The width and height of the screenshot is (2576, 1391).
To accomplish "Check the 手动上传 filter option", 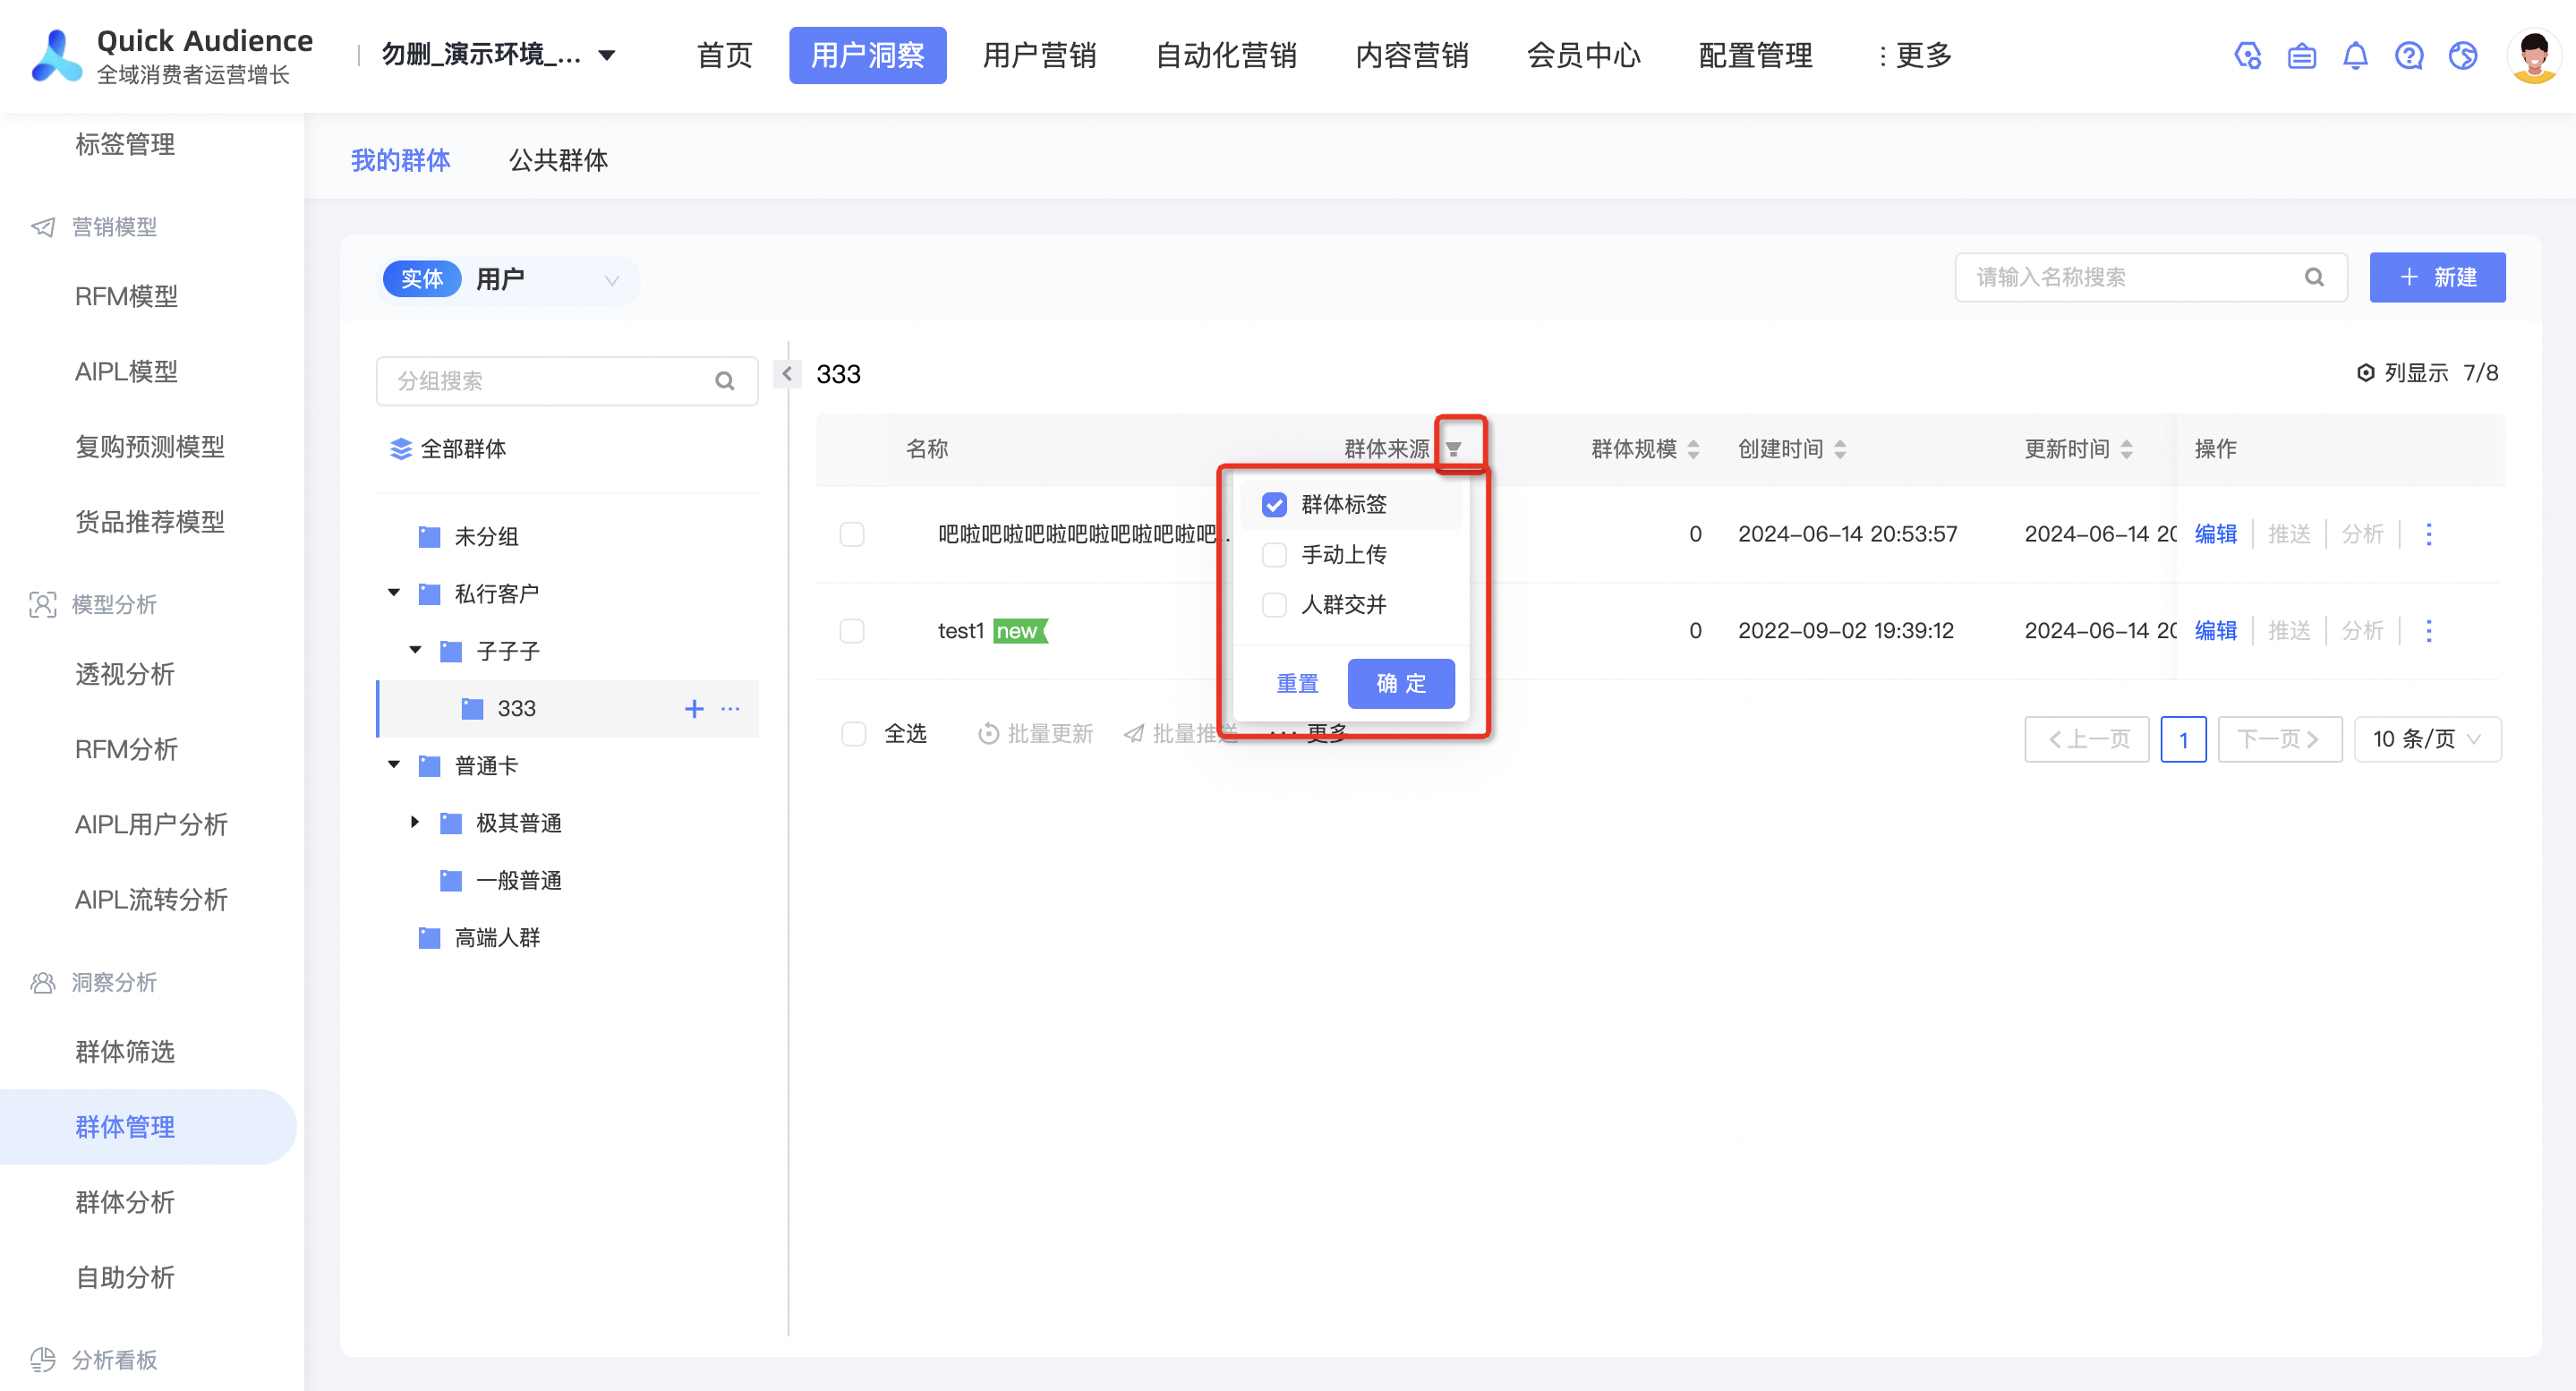I will [x=1274, y=555].
